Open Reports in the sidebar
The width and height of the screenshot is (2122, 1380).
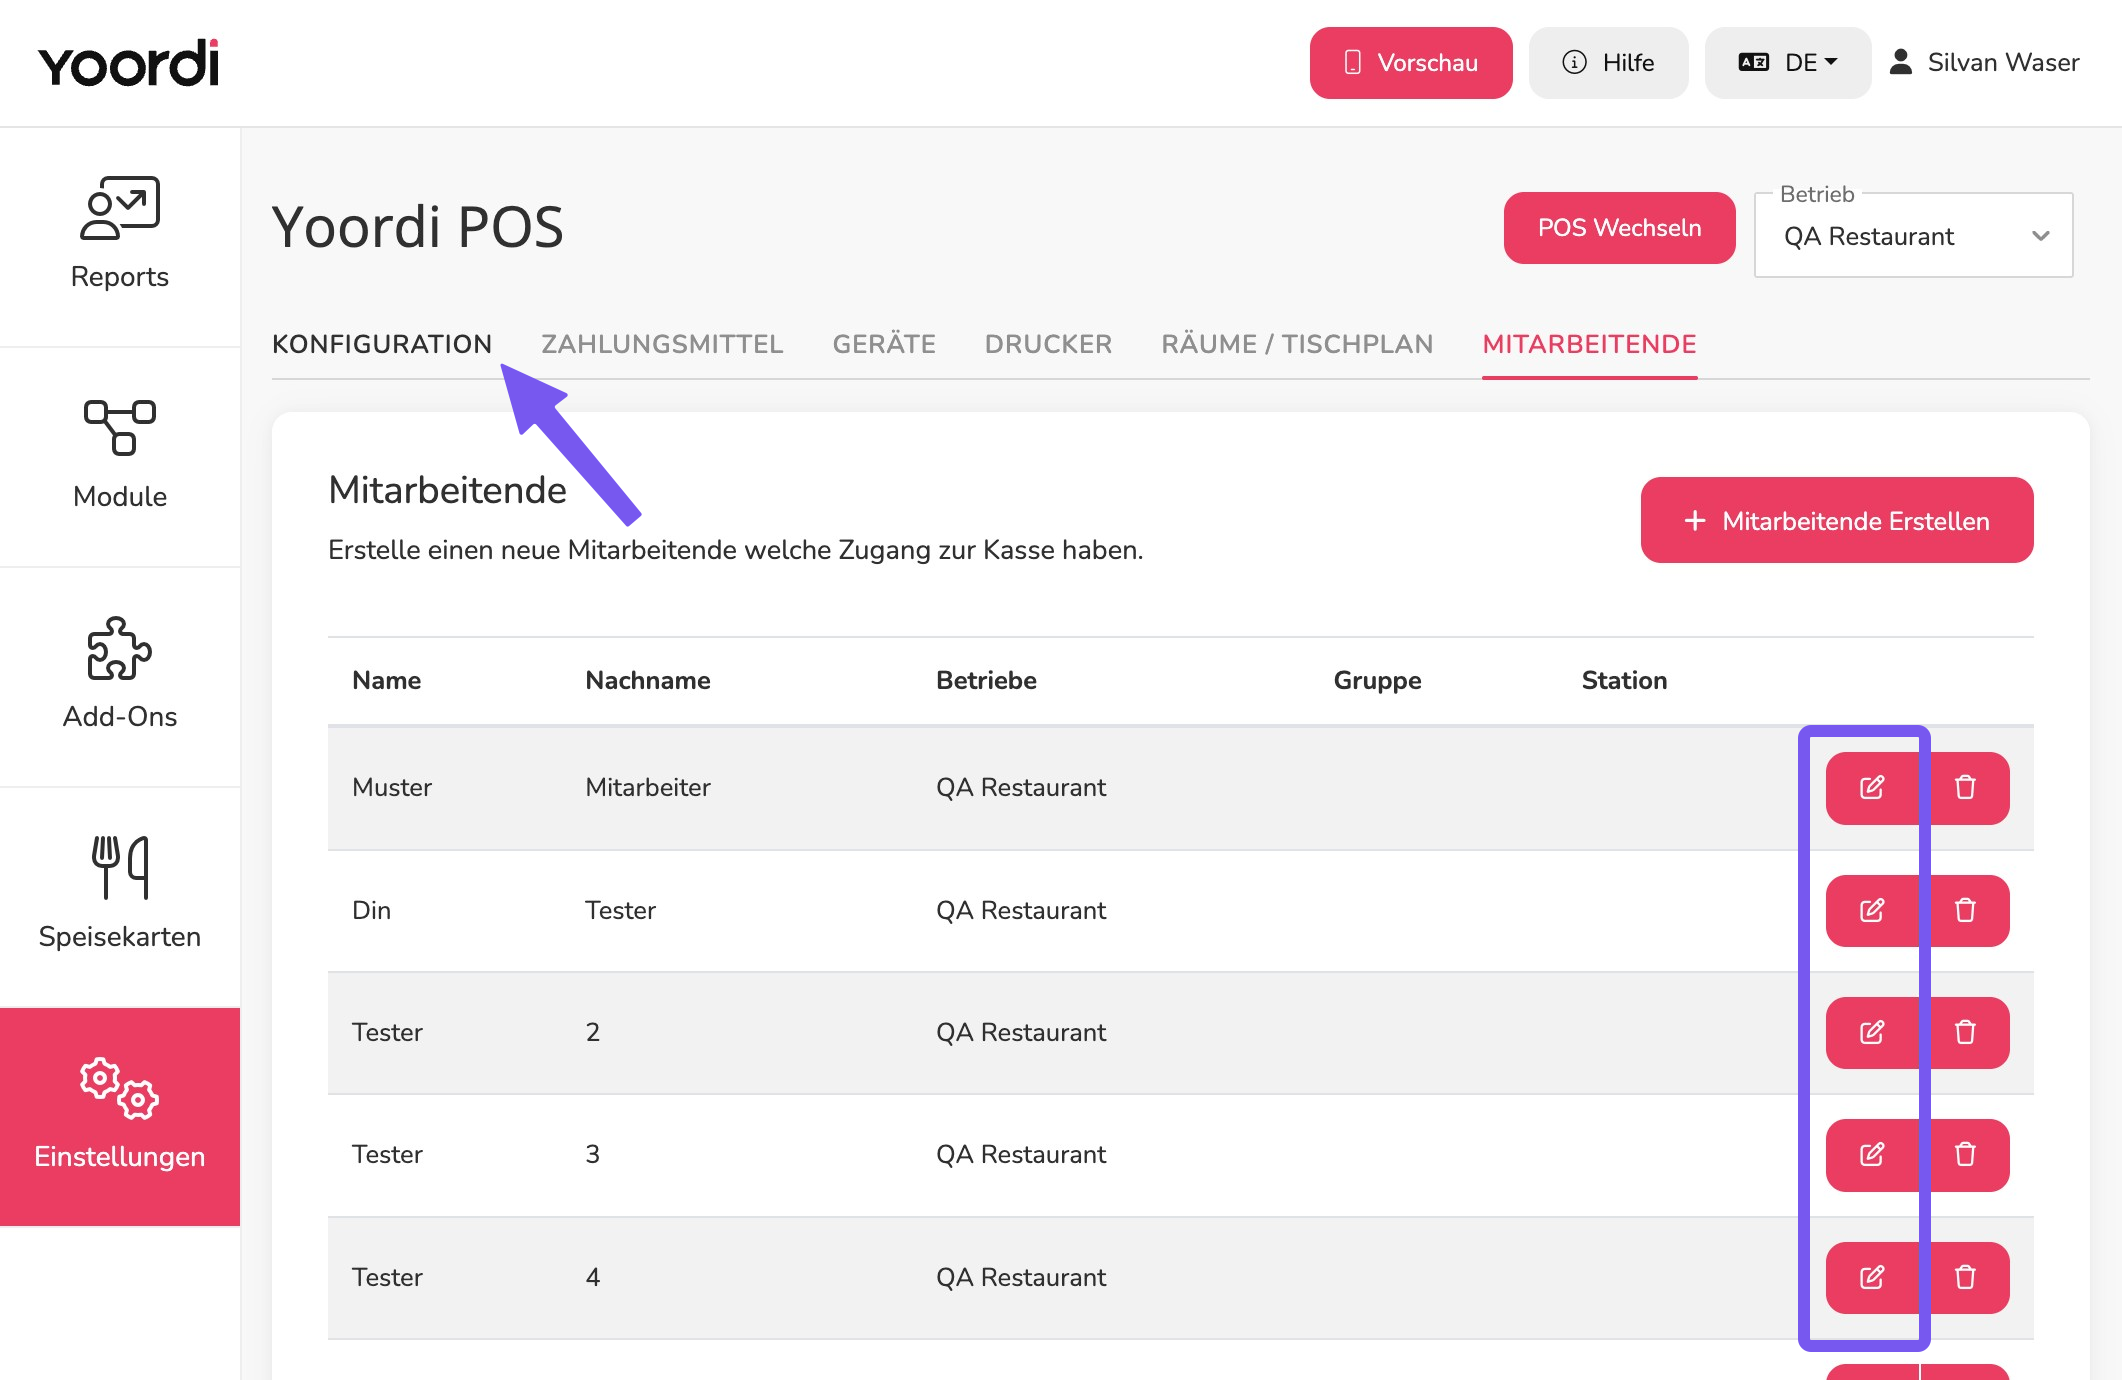(x=119, y=236)
